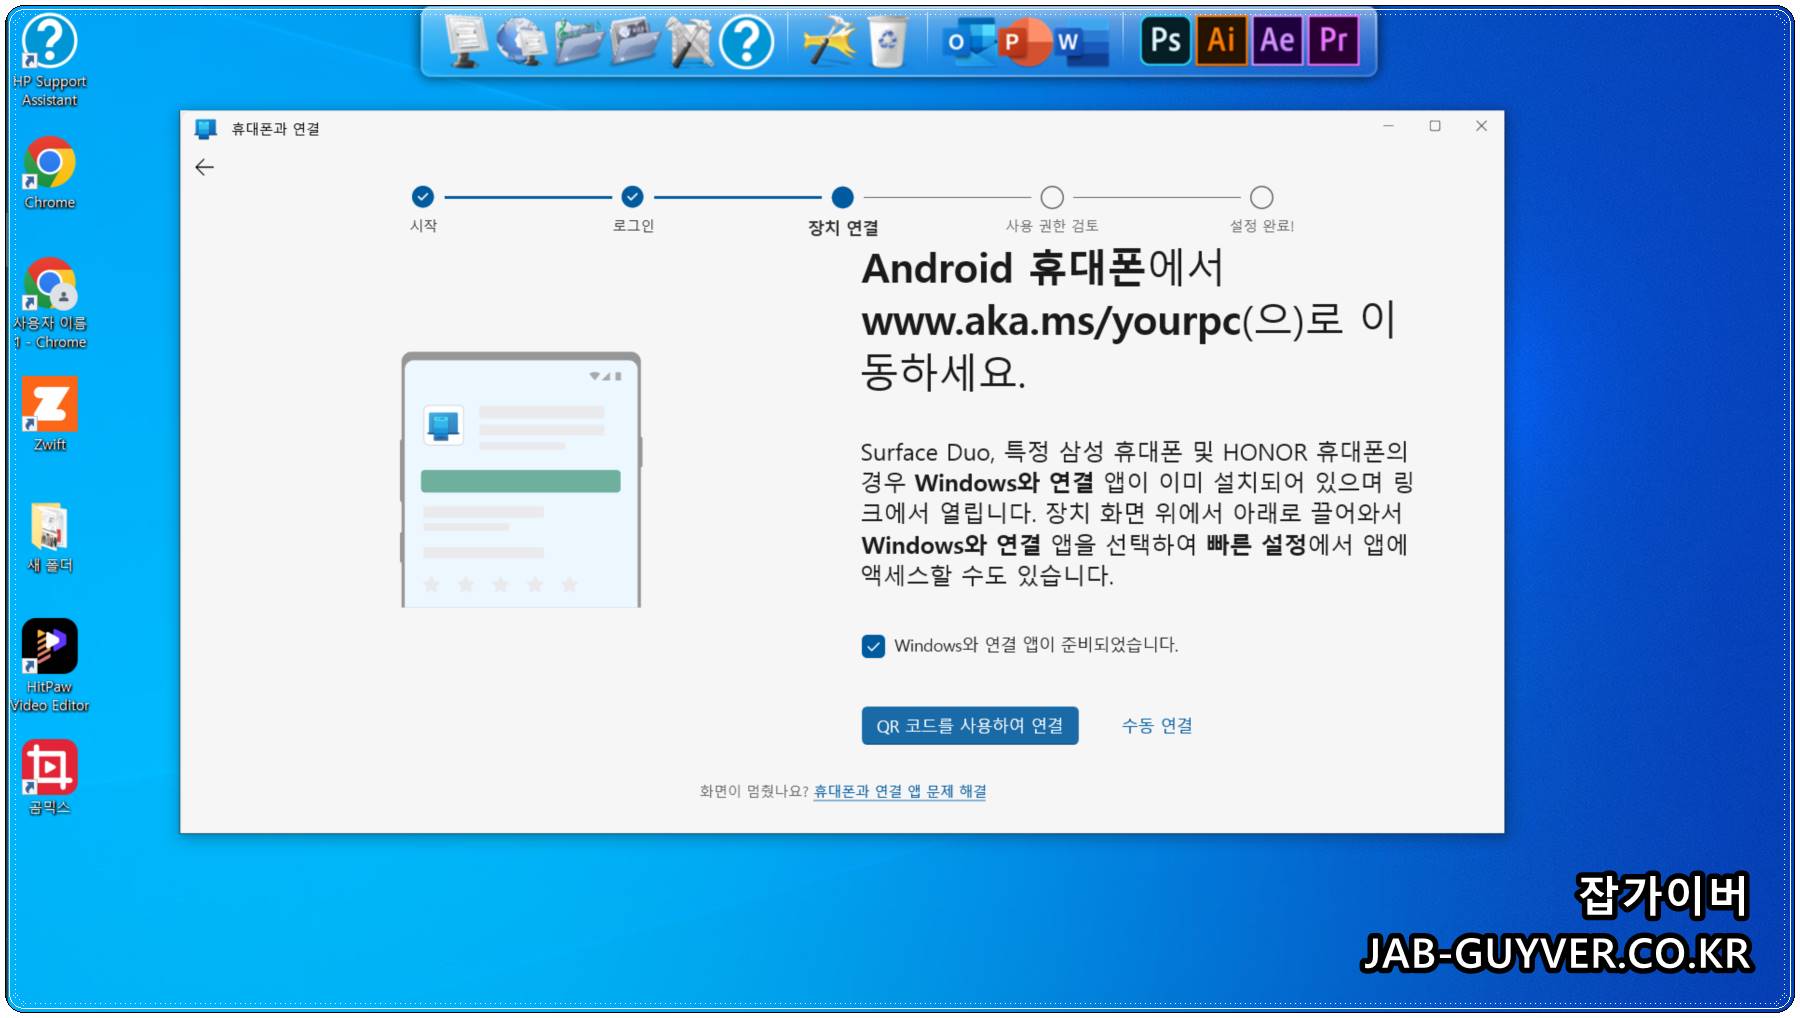This screenshot has height=1018, width=1800.
Task: Click the phone illustration image
Action: [x=521, y=479]
